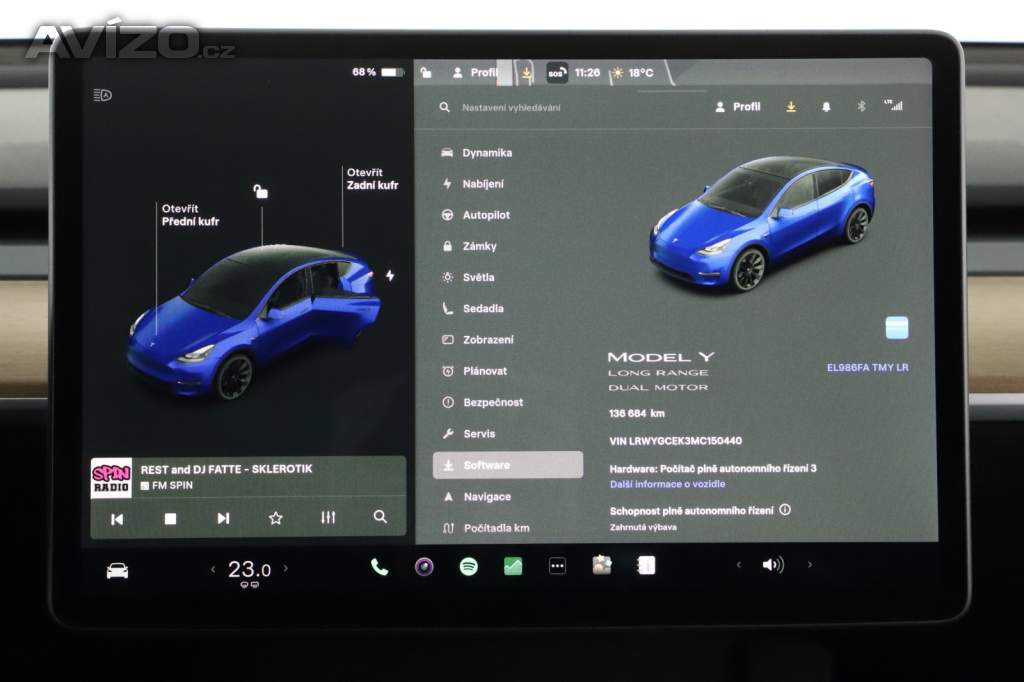Open the Spotify app
The image size is (1024, 682).
pos(468,567)
